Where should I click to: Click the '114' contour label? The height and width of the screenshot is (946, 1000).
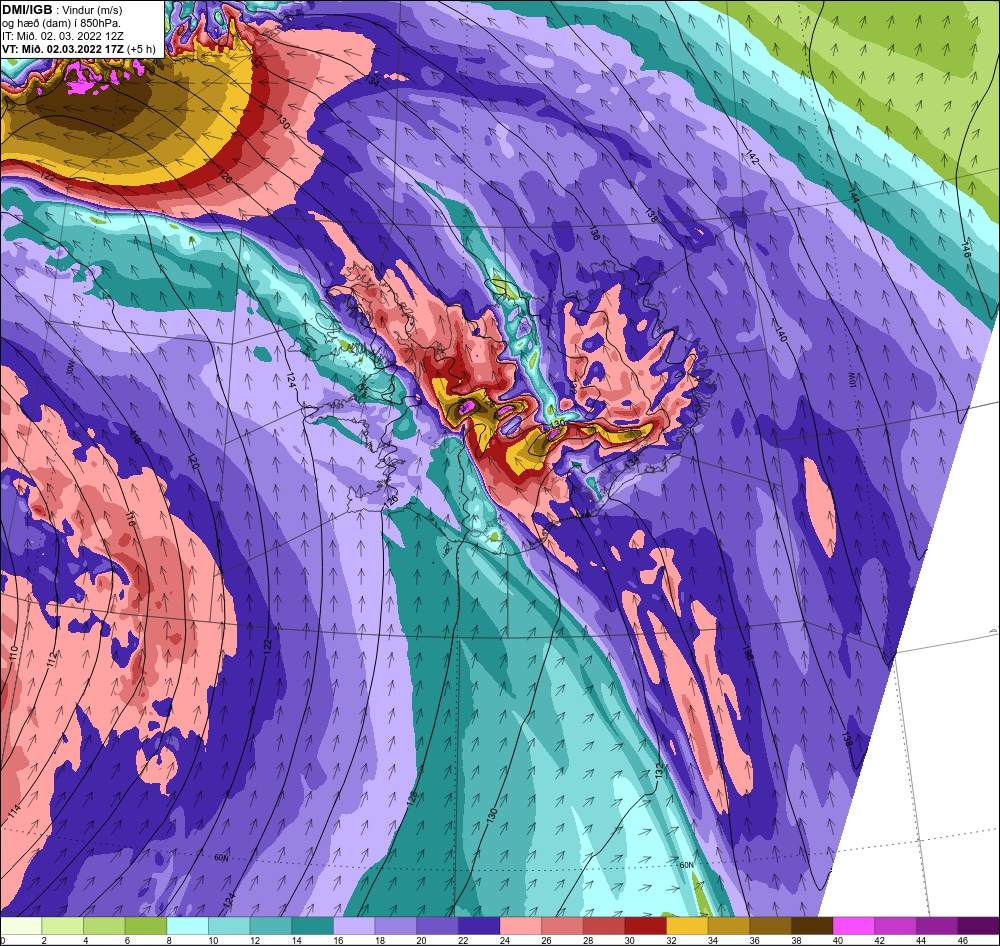click(15, 812)
